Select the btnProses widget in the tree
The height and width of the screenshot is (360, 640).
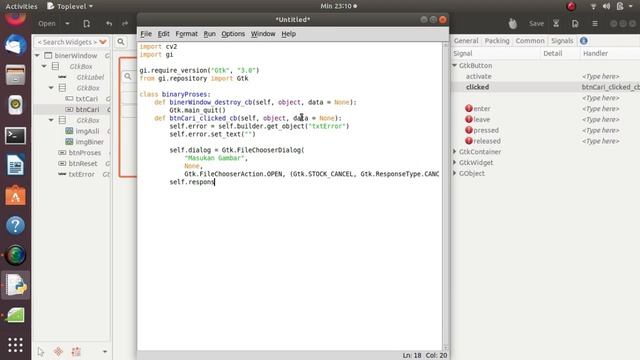tap(84, 152)
